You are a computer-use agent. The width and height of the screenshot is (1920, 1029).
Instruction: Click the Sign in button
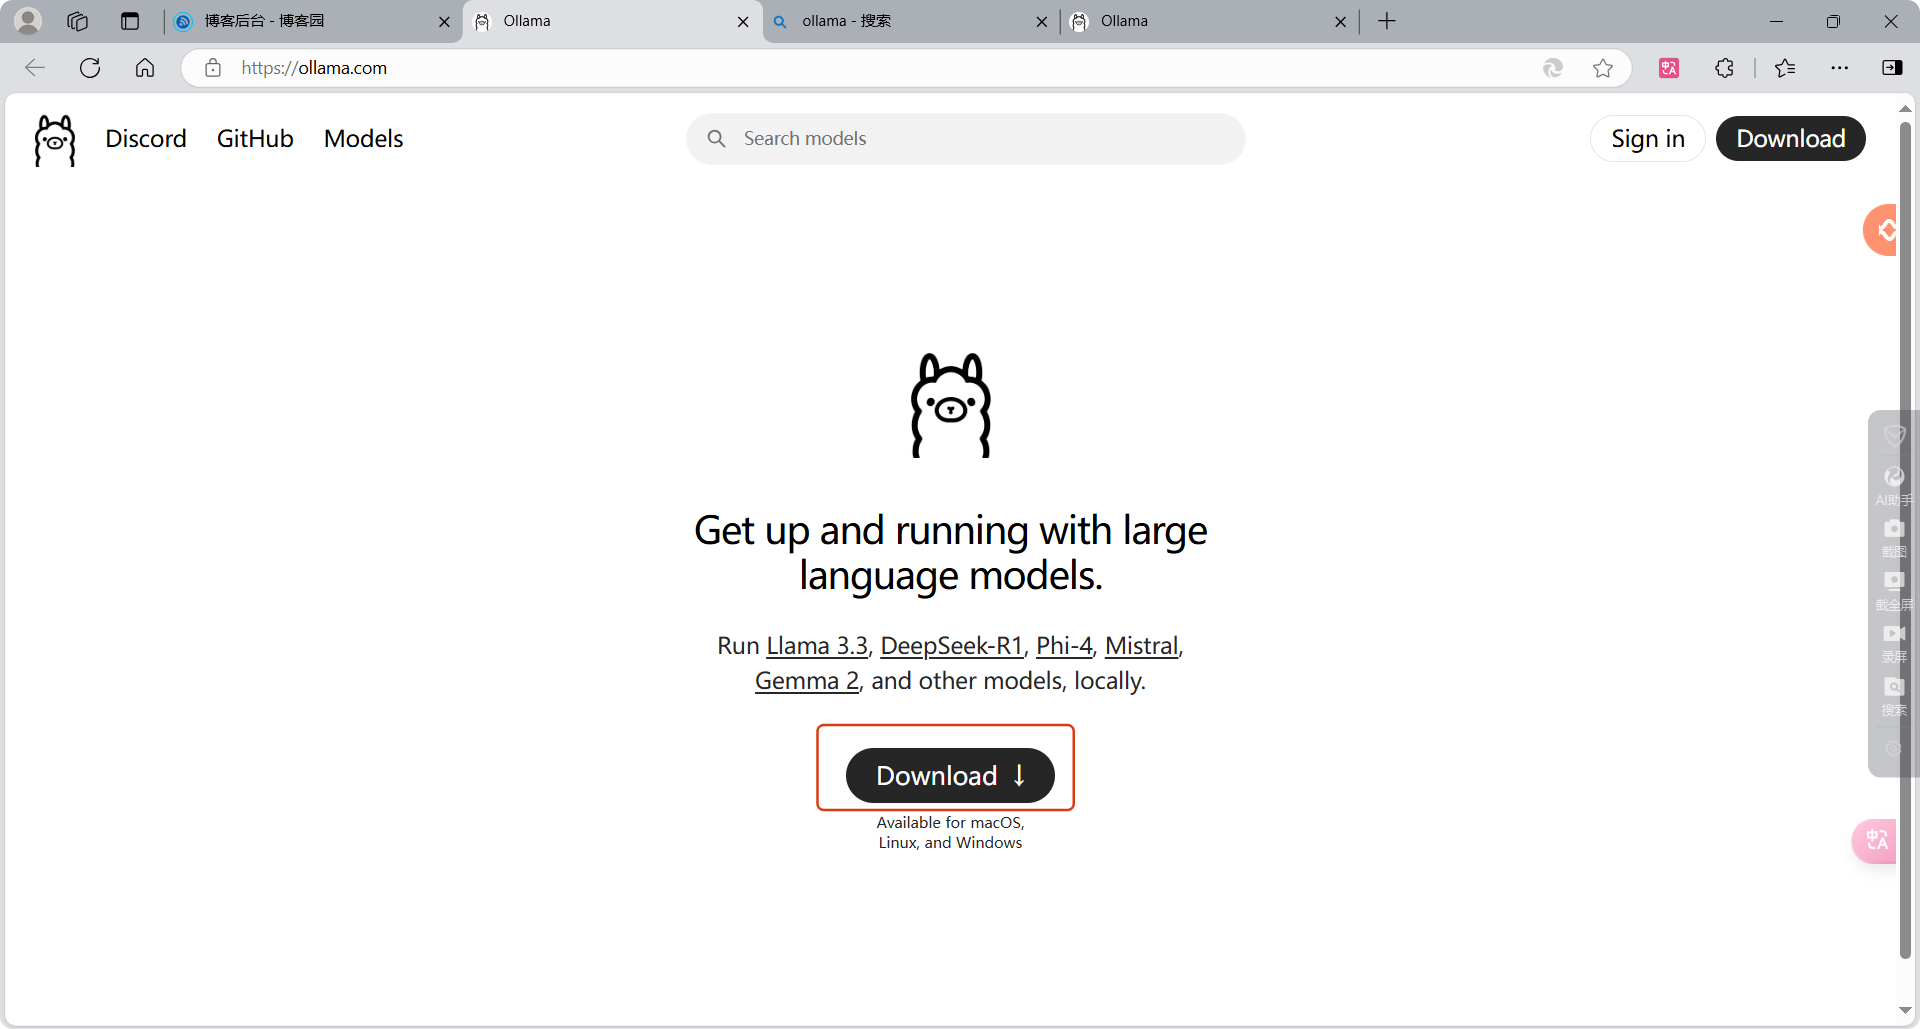tap(1648, 139)
